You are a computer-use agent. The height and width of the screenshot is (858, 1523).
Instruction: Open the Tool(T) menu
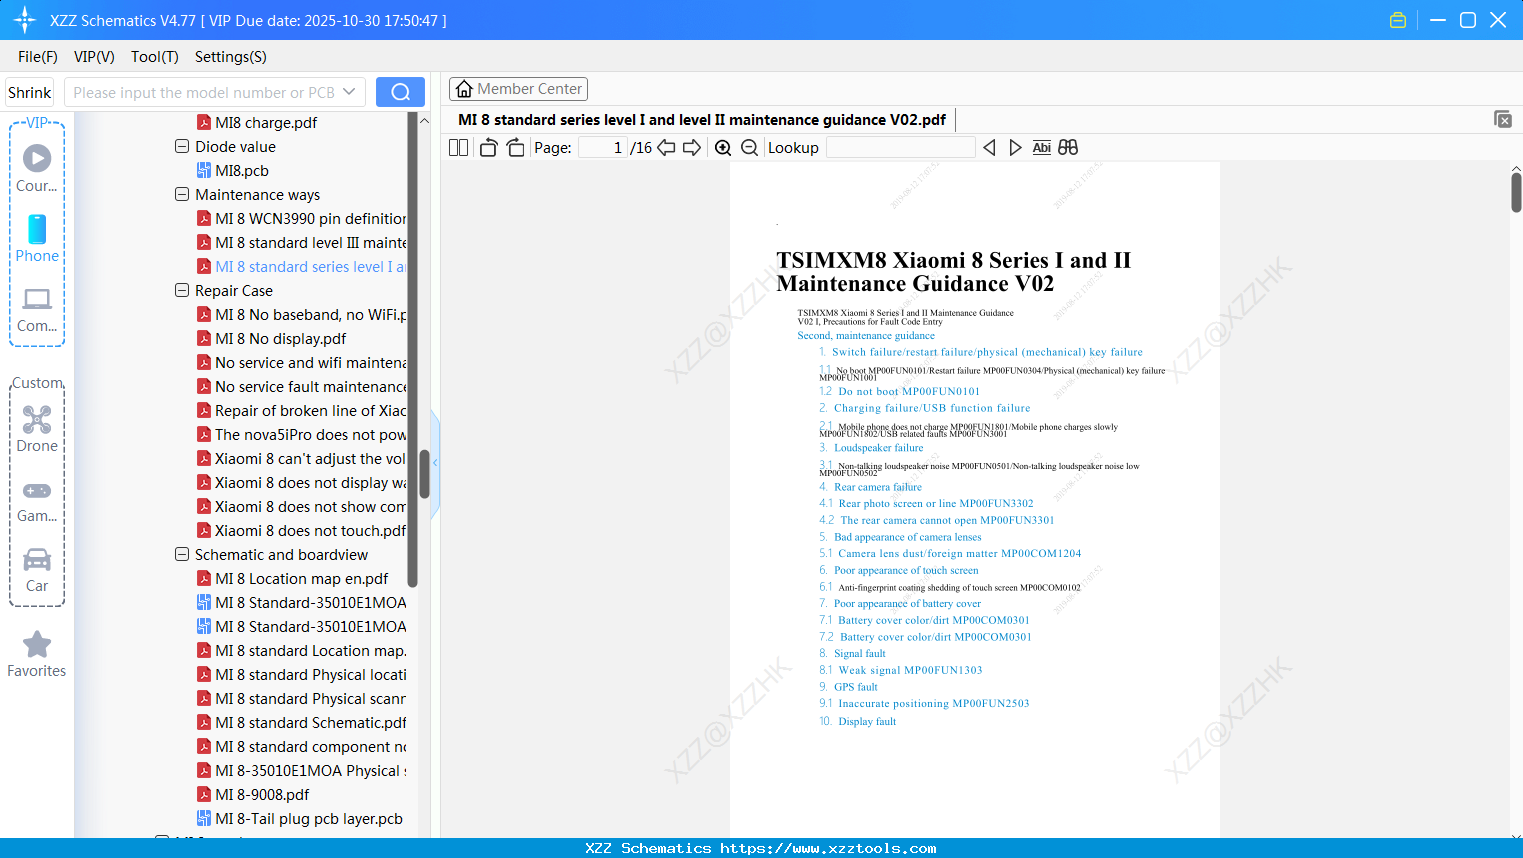tap(155, 57)
